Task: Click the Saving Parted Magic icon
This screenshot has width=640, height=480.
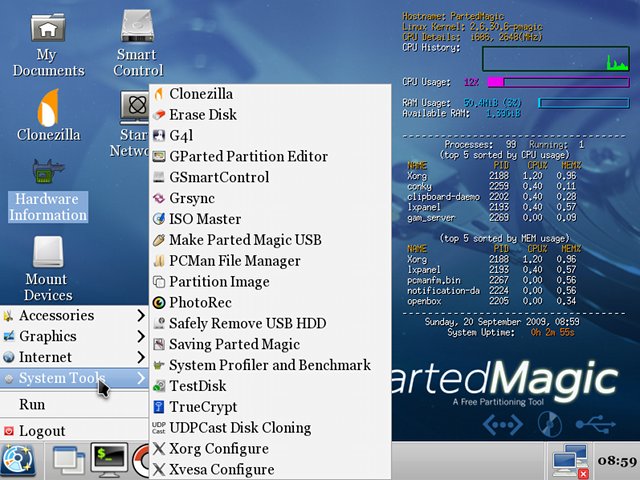Action: pyautogui.click(x=159, y=344)
